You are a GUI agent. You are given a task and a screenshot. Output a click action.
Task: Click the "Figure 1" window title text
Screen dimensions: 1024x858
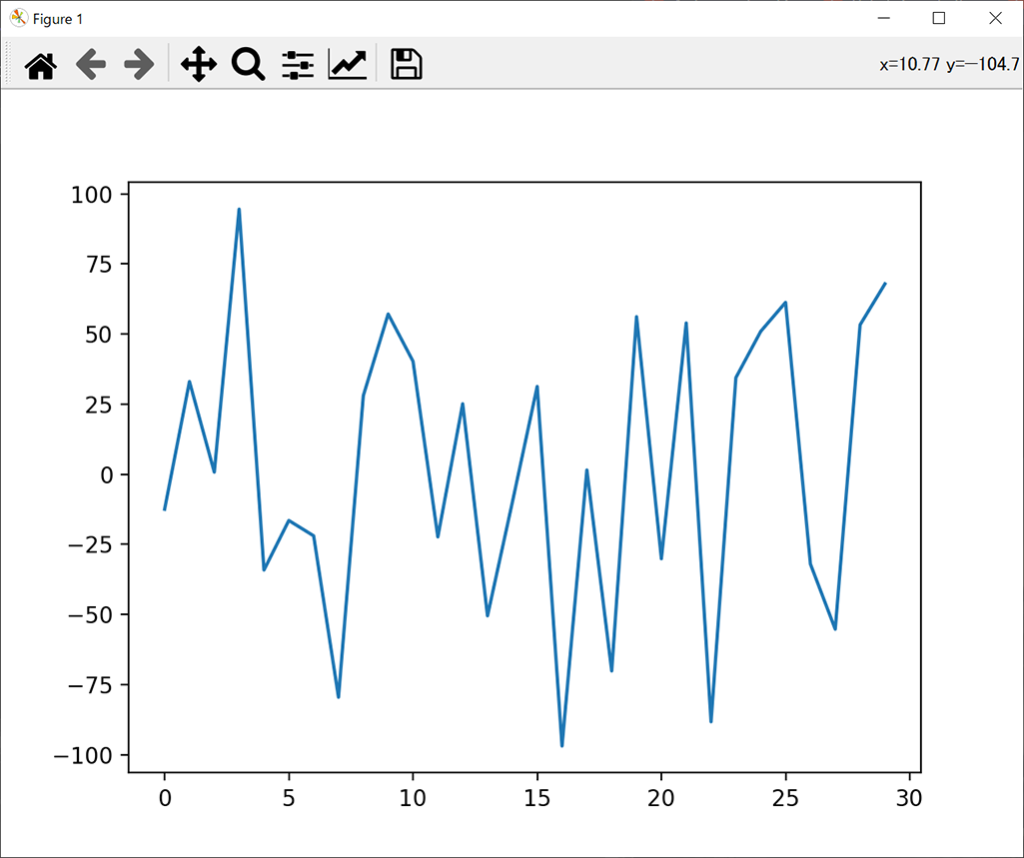click(58, 19)
